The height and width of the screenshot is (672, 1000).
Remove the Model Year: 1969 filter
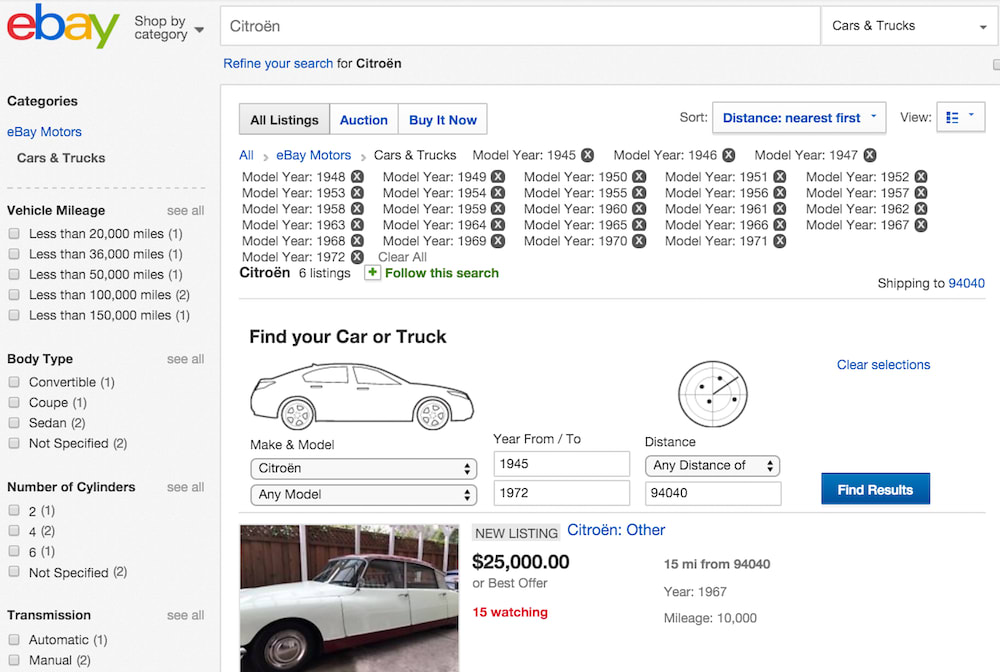[498, 241]
